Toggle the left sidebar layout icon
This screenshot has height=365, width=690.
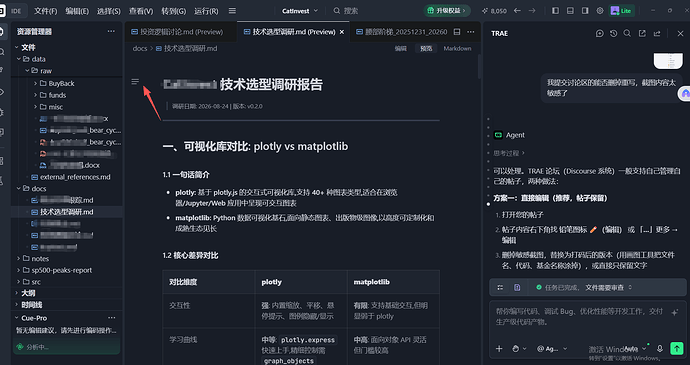pyautogui.click(x=555, y=11)
